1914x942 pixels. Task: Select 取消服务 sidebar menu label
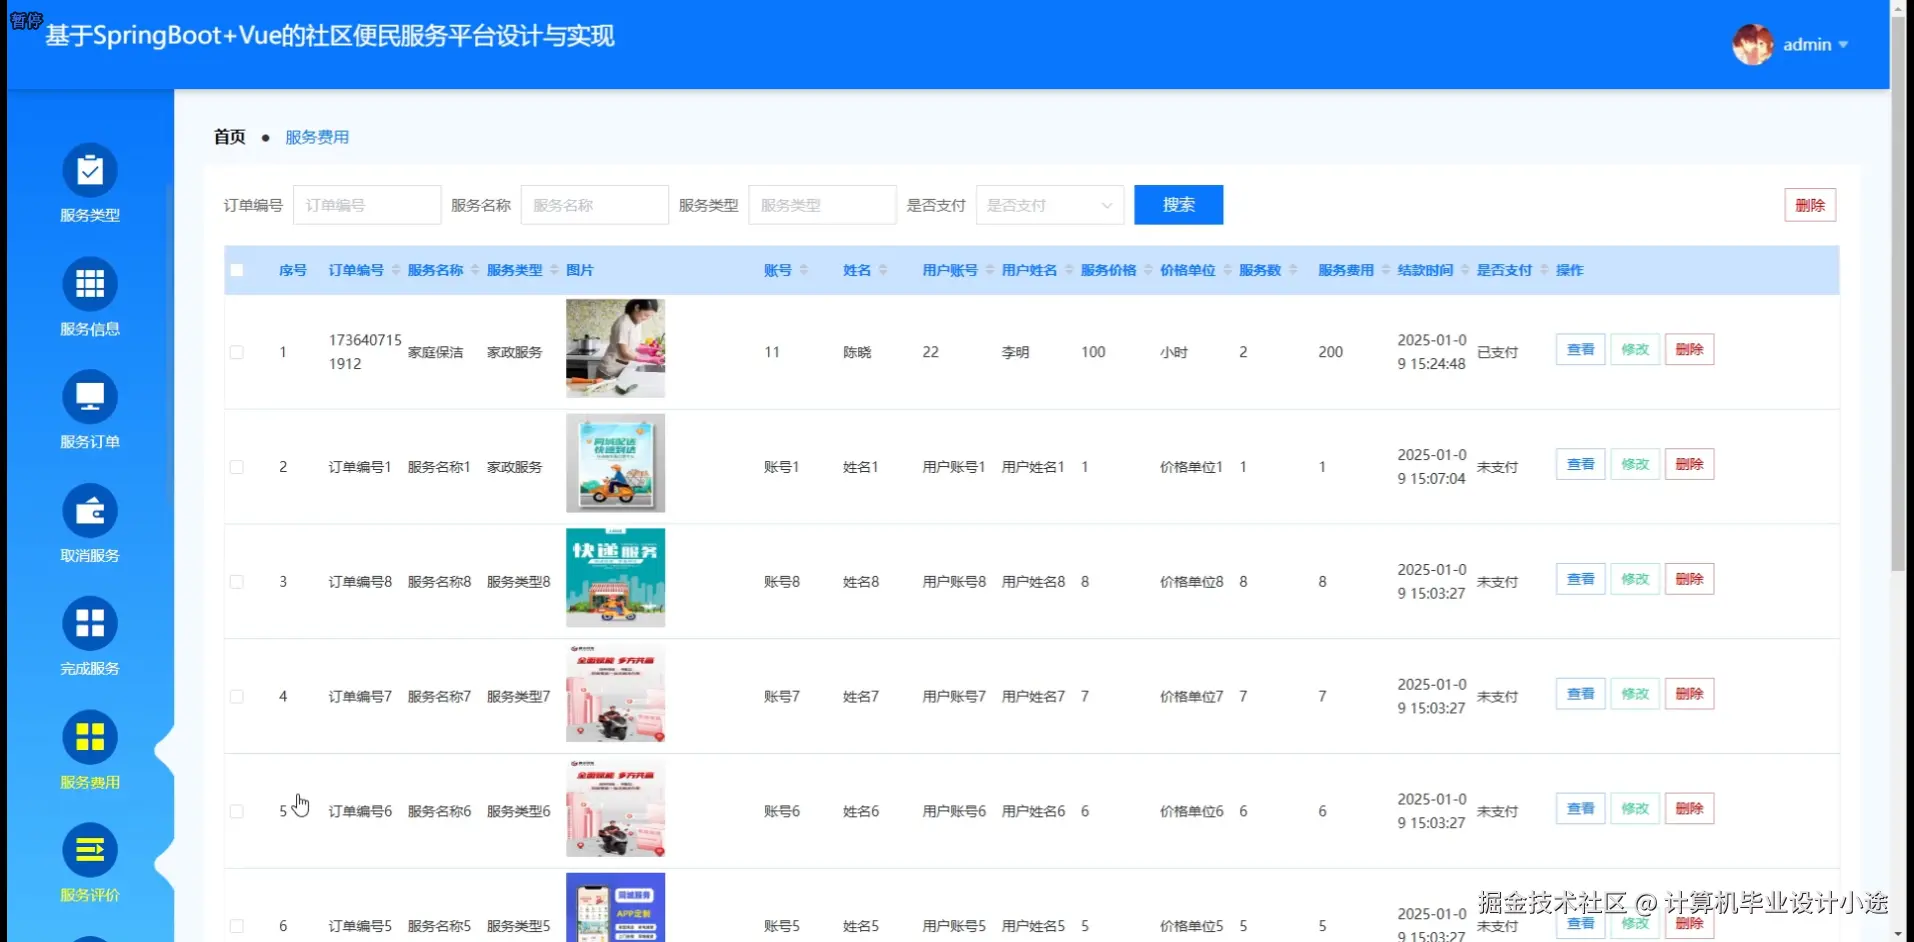click(x=90, y=556)
